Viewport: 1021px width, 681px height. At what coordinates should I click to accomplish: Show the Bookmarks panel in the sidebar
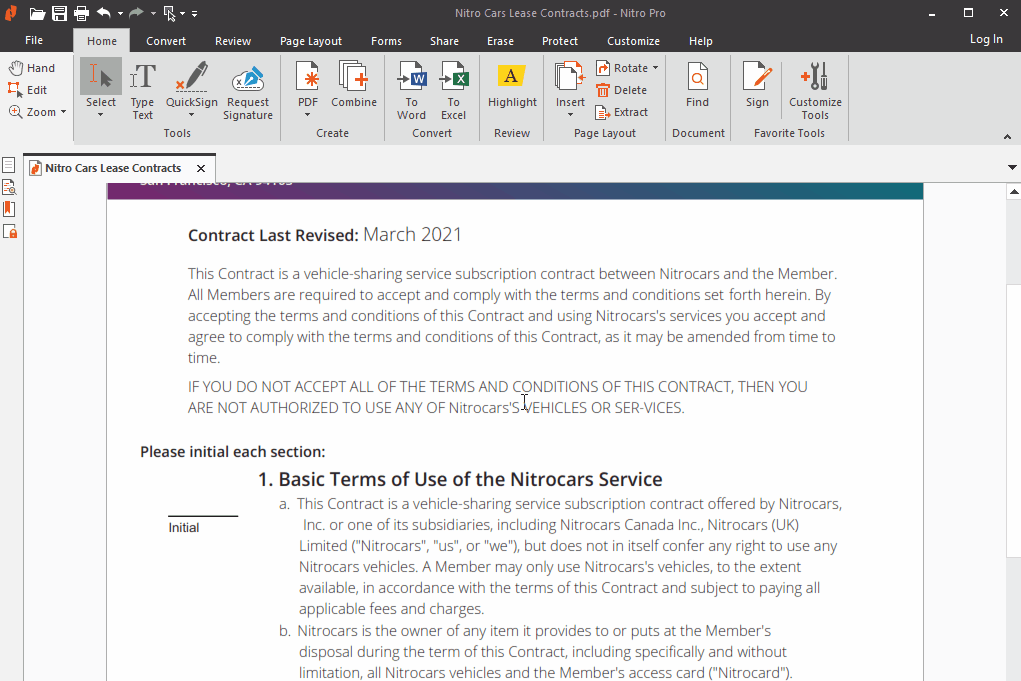(10, 209)
